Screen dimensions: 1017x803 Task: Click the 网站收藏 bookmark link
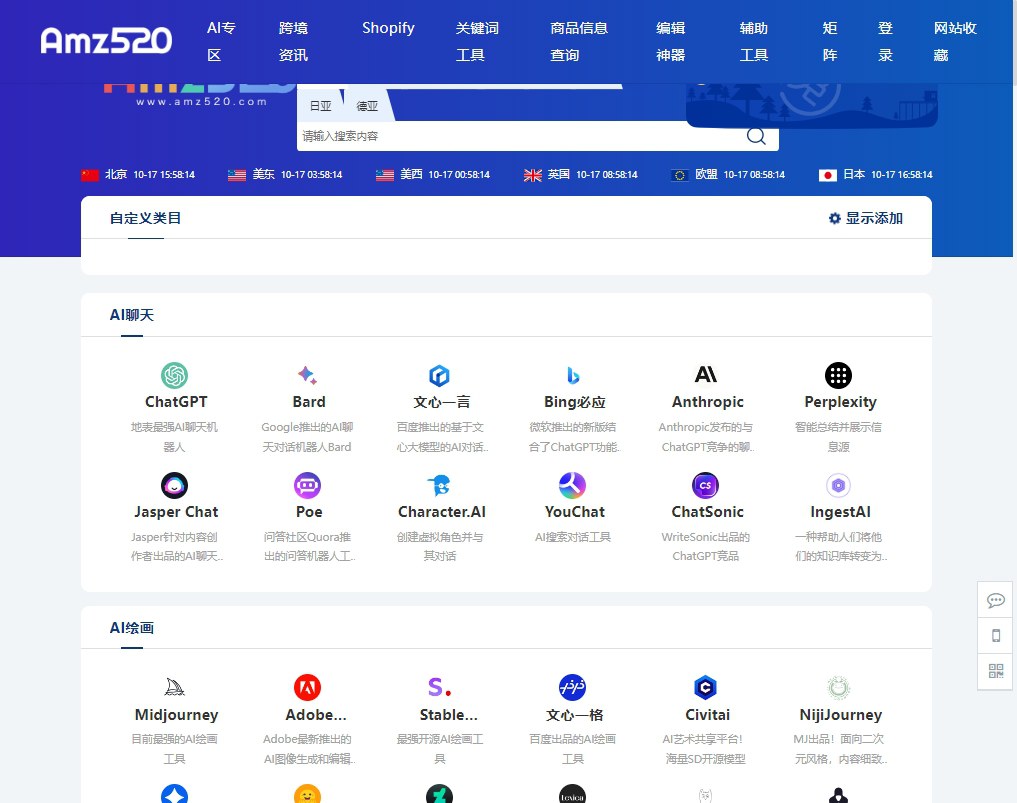955,42
